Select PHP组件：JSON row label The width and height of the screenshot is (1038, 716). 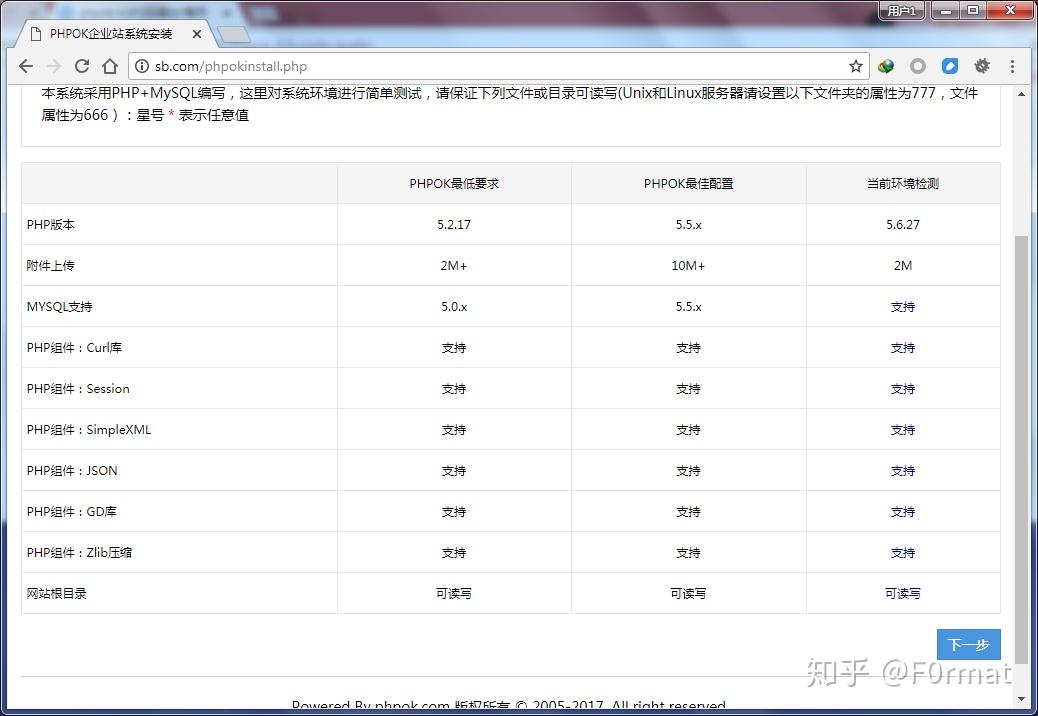tap(72, 470)
